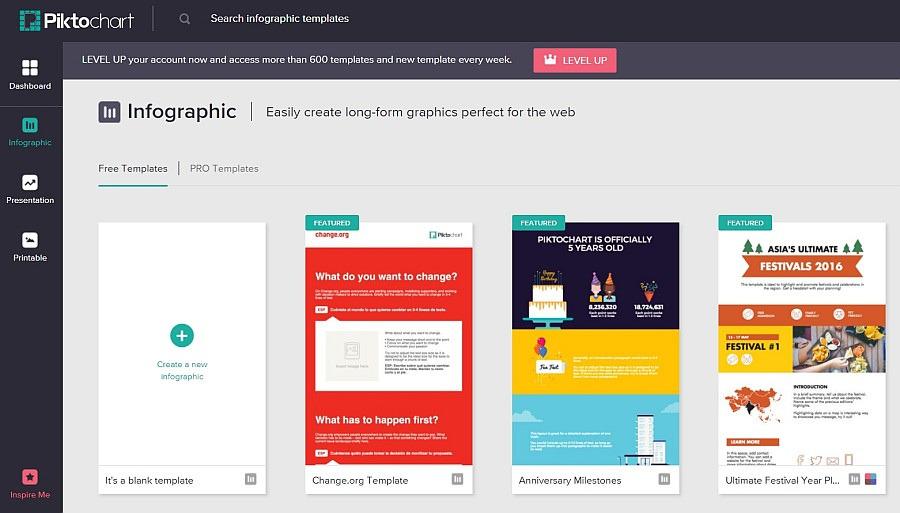Click the green plus create icon
The image size is (900, 513).
(182, 336)
